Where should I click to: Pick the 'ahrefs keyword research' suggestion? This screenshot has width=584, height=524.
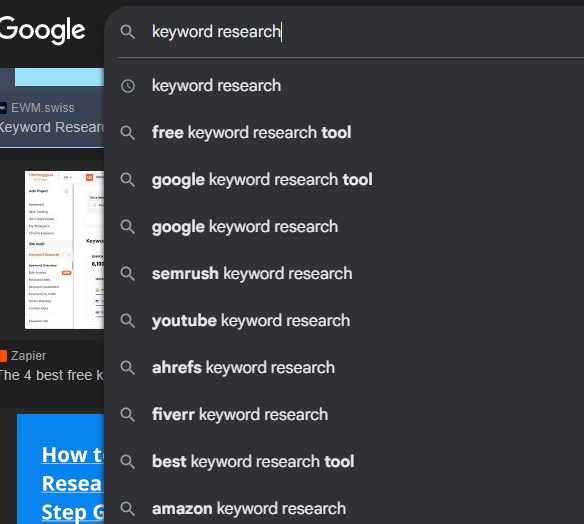click(x=345, y=368)
